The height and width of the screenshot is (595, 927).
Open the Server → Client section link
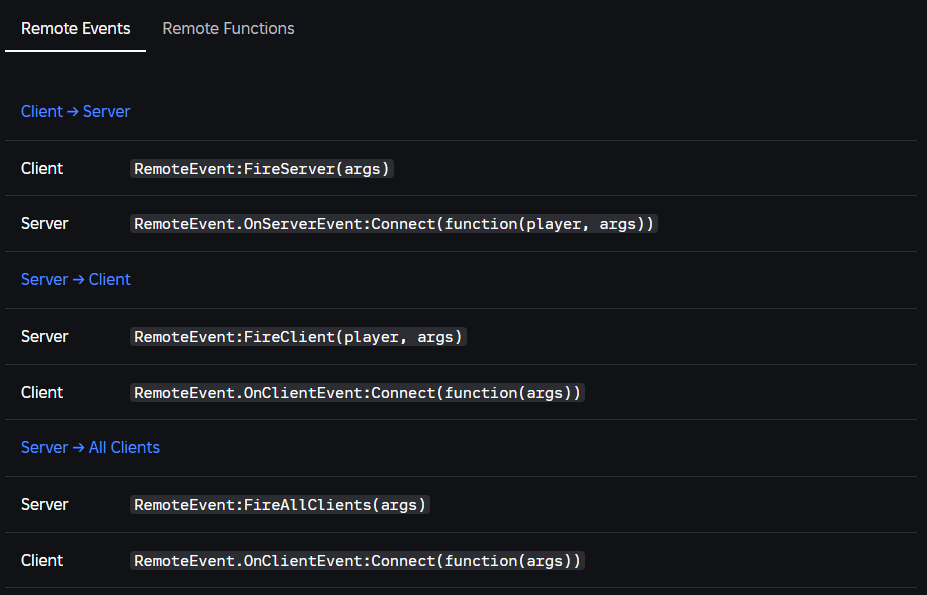click(75, 279)
